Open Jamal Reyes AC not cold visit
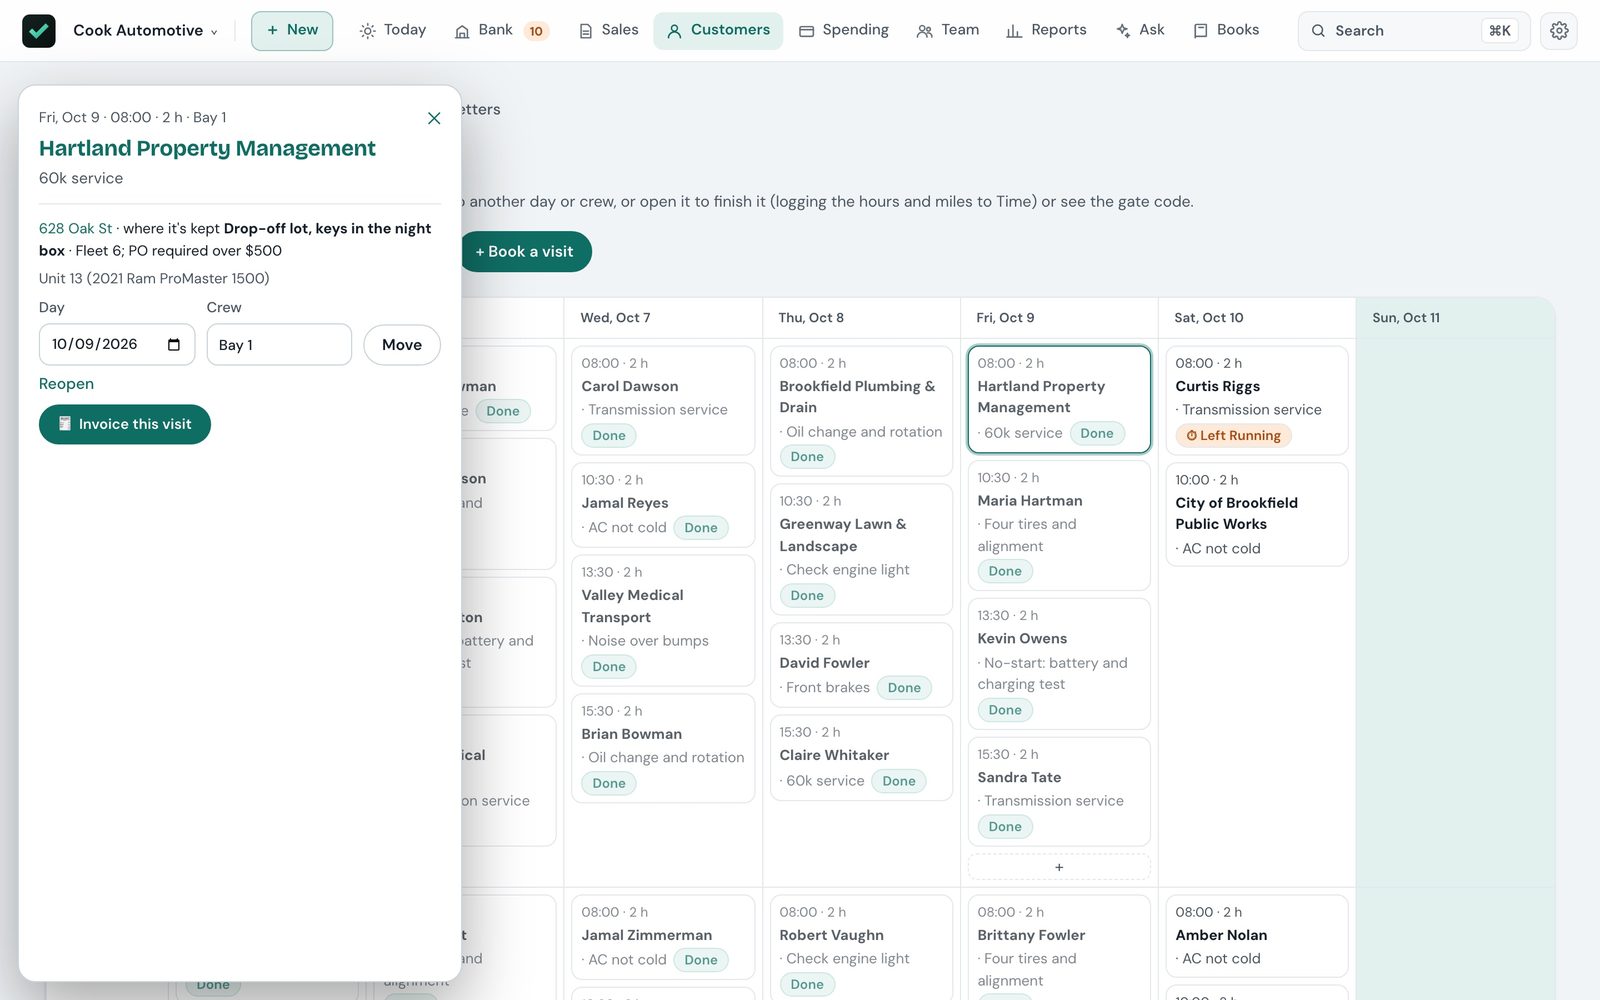Image resolution: width=1600 pixels, height=1000 pixels. pos(663,504)
